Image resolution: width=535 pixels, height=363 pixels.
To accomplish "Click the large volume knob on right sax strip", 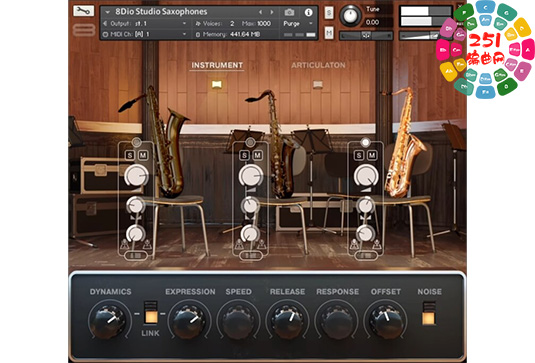I will (x=366, y=175).
